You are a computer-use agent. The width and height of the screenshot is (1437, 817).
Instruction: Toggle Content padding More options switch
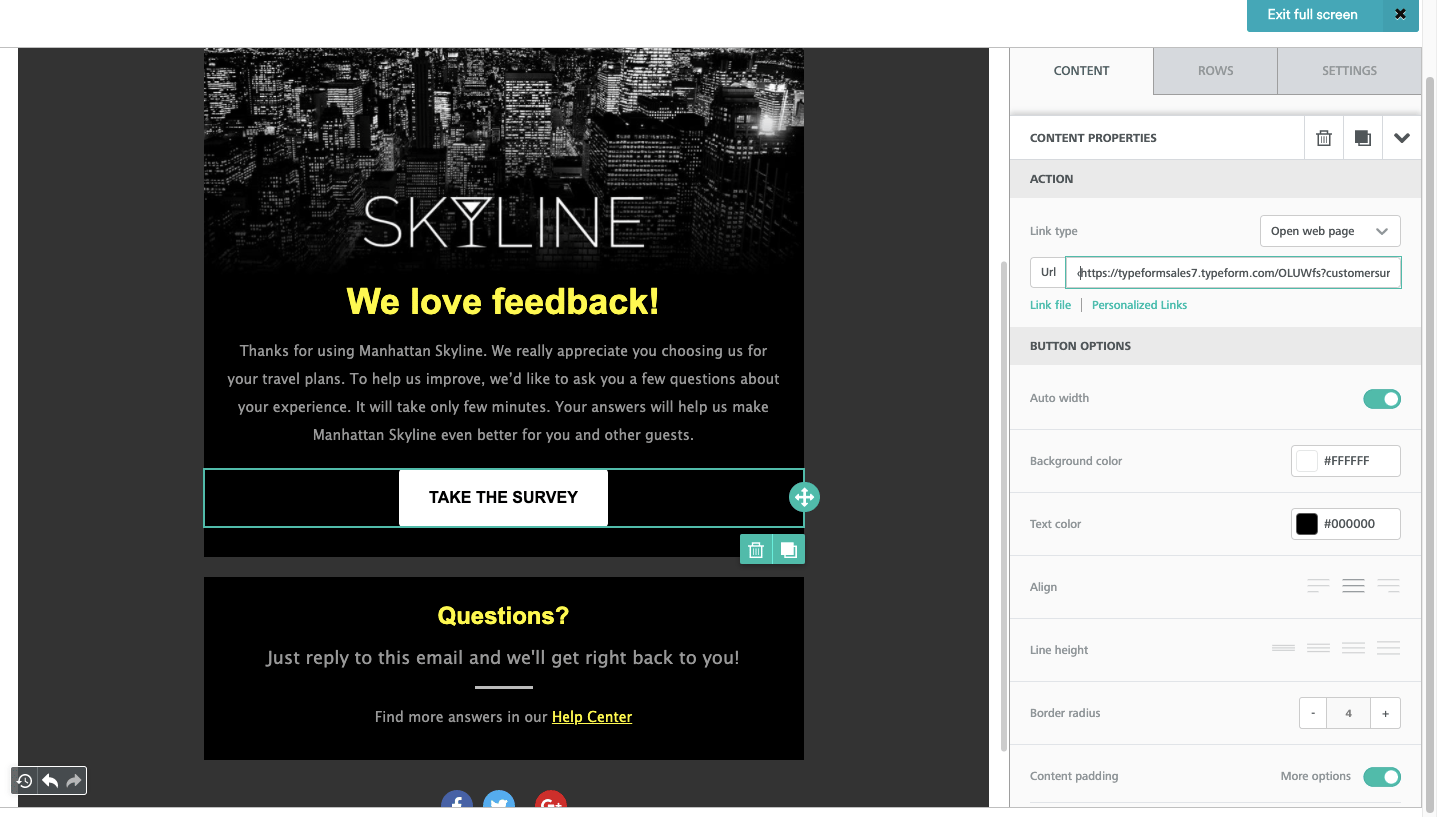click(1382, 777)
